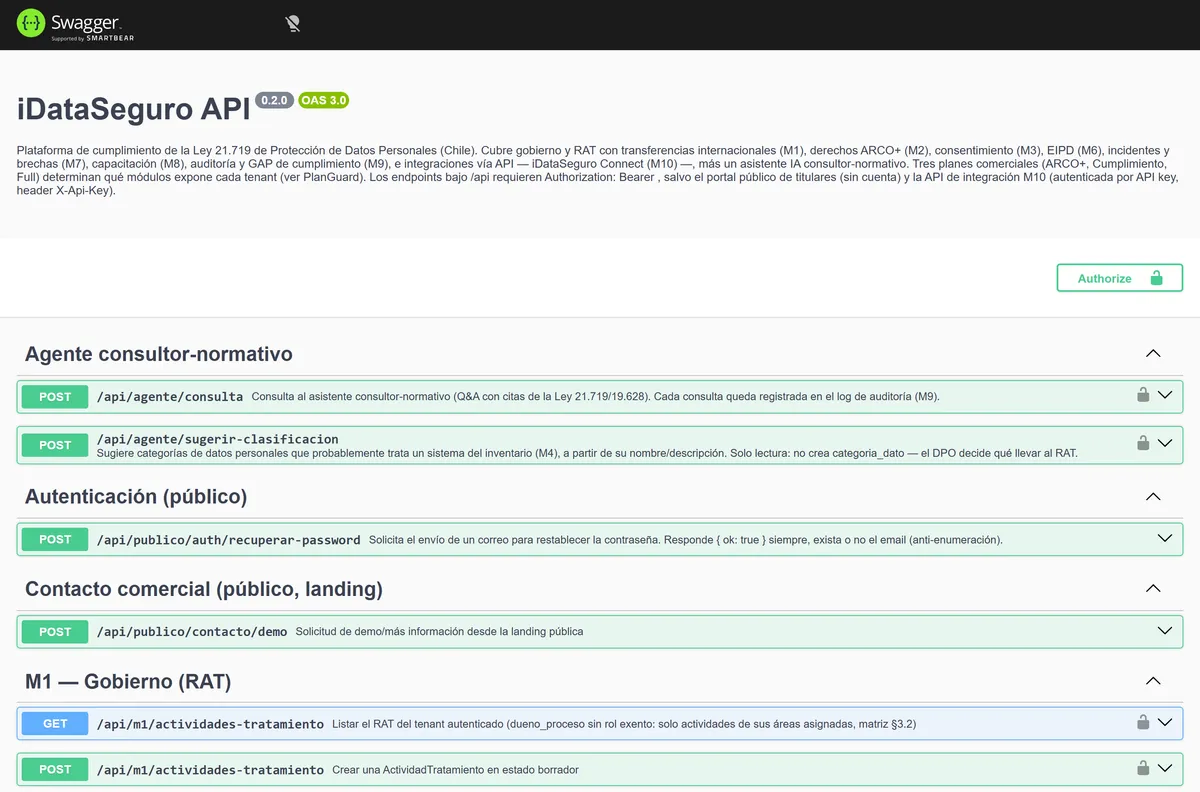
Task: Expand GET actividades-tratamiento chevron
Action: 1165,722
